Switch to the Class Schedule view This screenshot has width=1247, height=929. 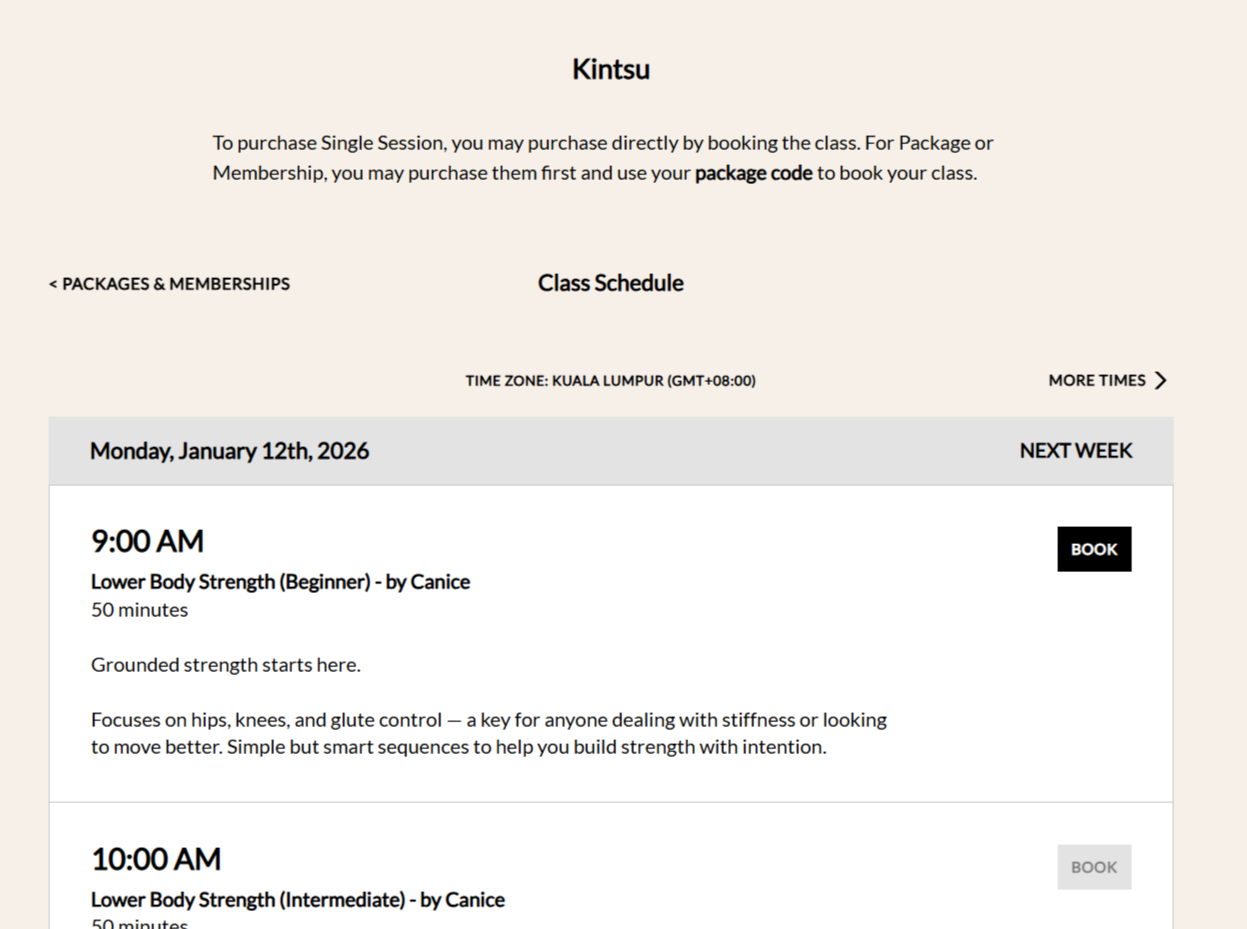click(x=610, y=283)
